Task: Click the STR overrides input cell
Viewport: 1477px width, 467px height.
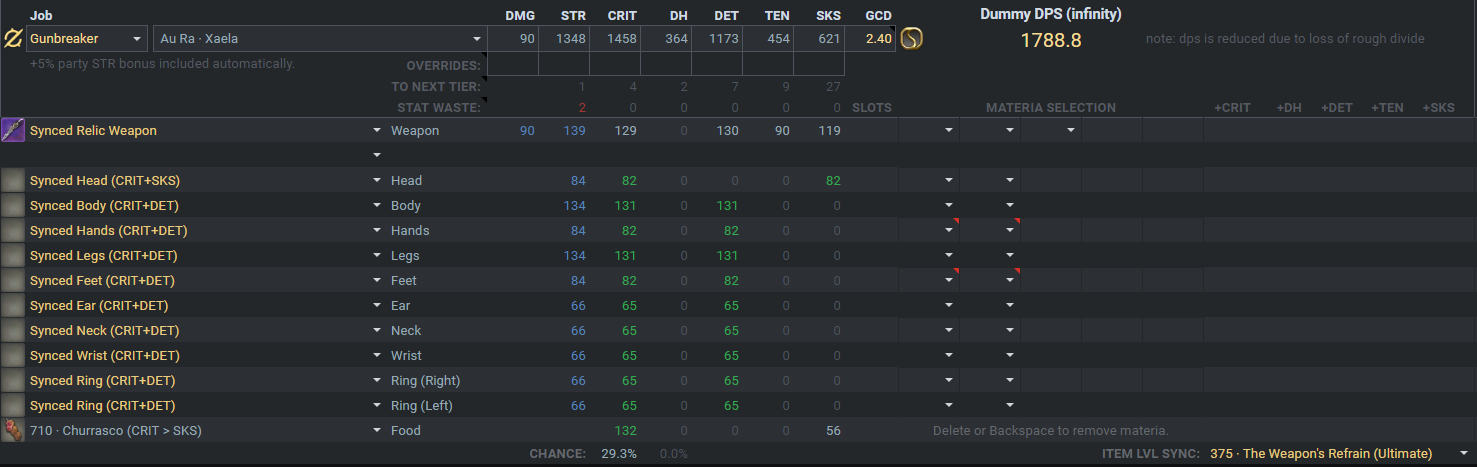Action: tap(564, 65)
